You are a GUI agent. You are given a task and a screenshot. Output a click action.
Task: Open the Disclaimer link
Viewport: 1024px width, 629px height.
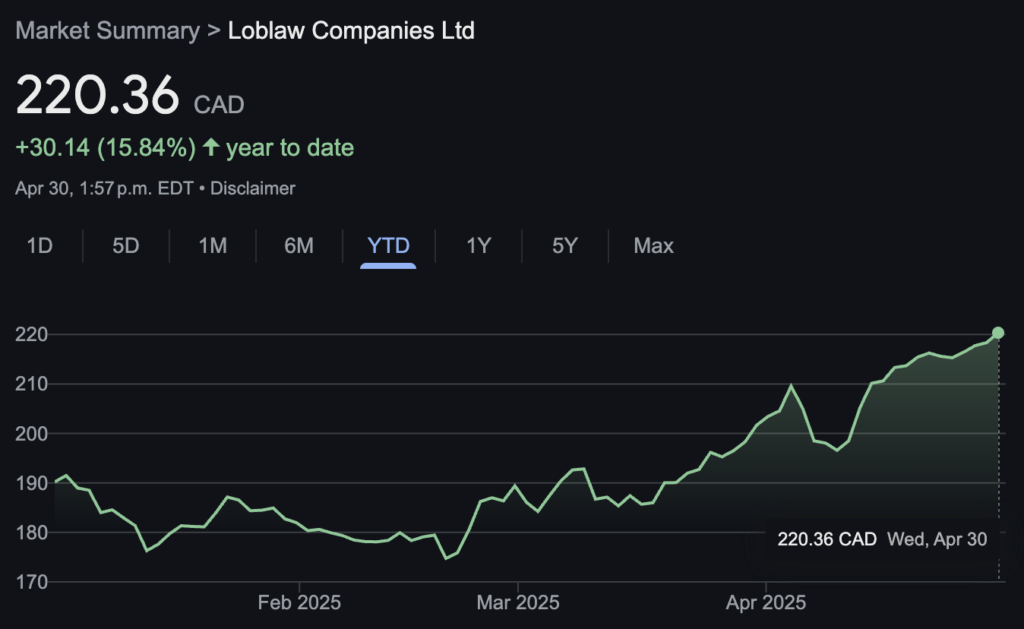[x=253, y=188]
